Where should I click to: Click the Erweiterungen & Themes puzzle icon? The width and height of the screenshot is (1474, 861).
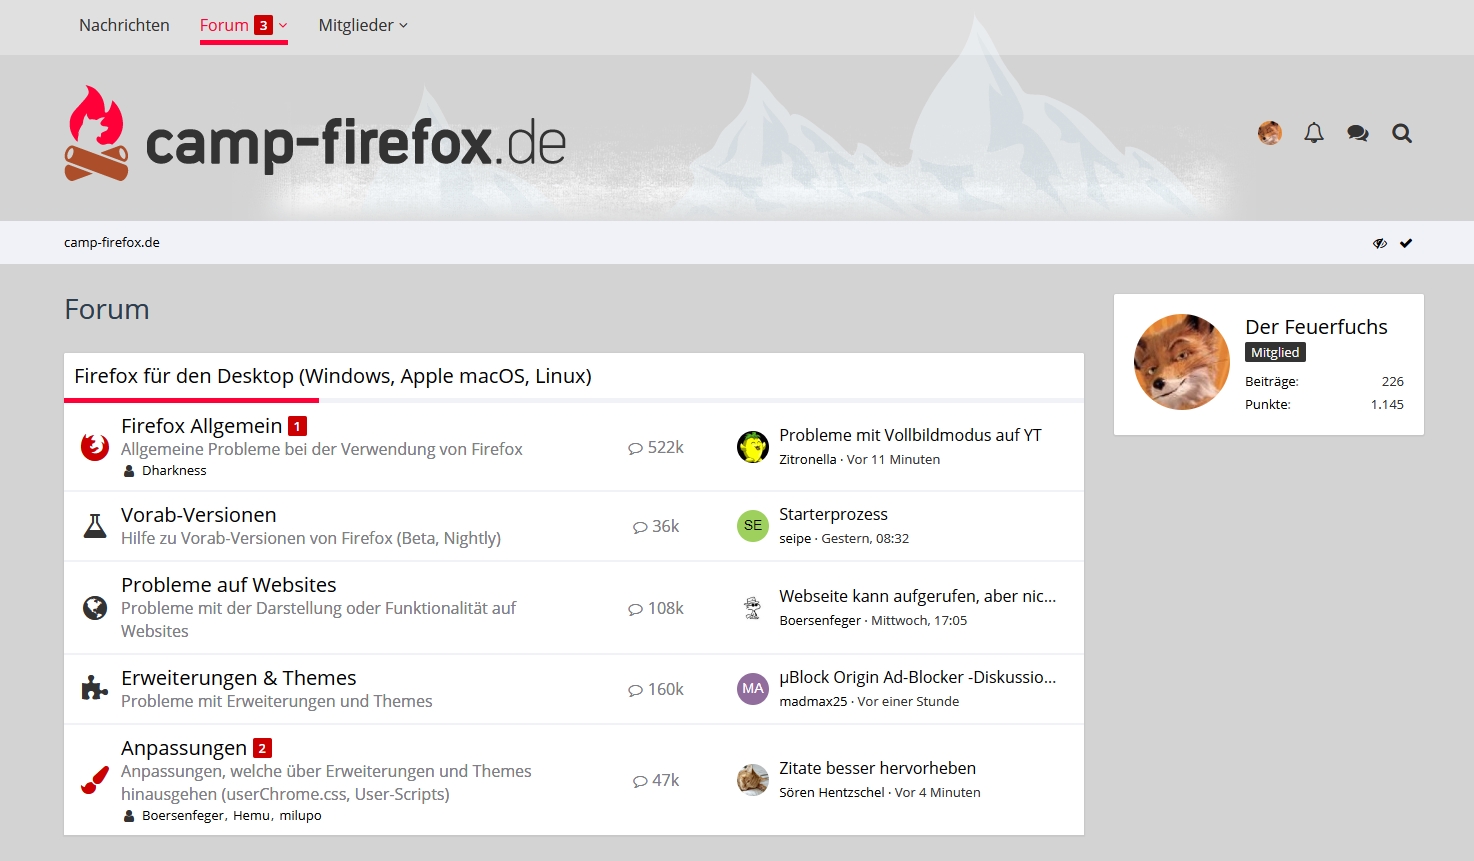point(95,689)
